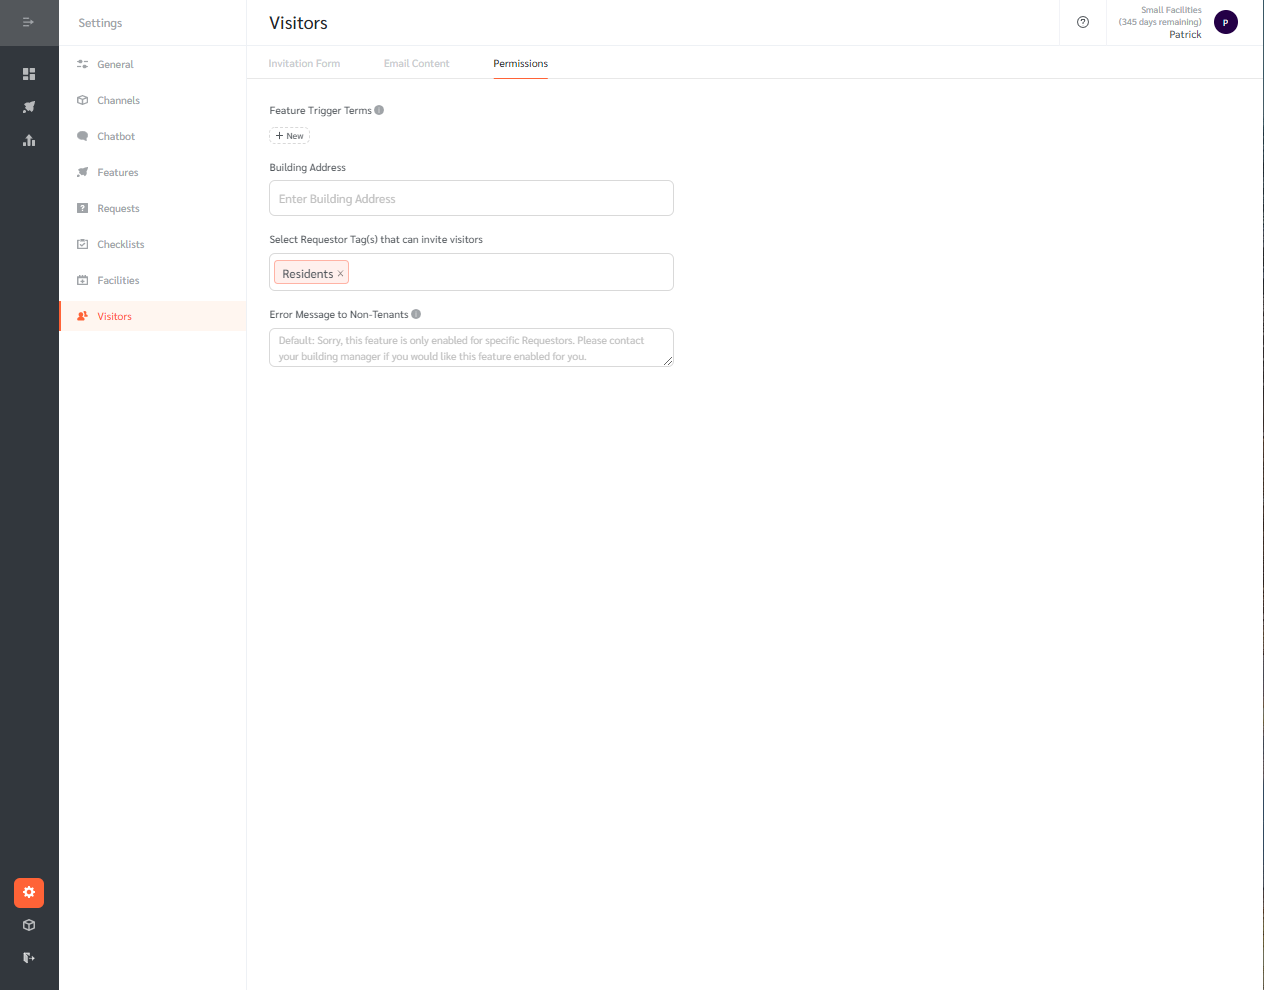This screenshot has width=1264, height=990.
Task: Open the Facilities settings section
Action: 117,280
